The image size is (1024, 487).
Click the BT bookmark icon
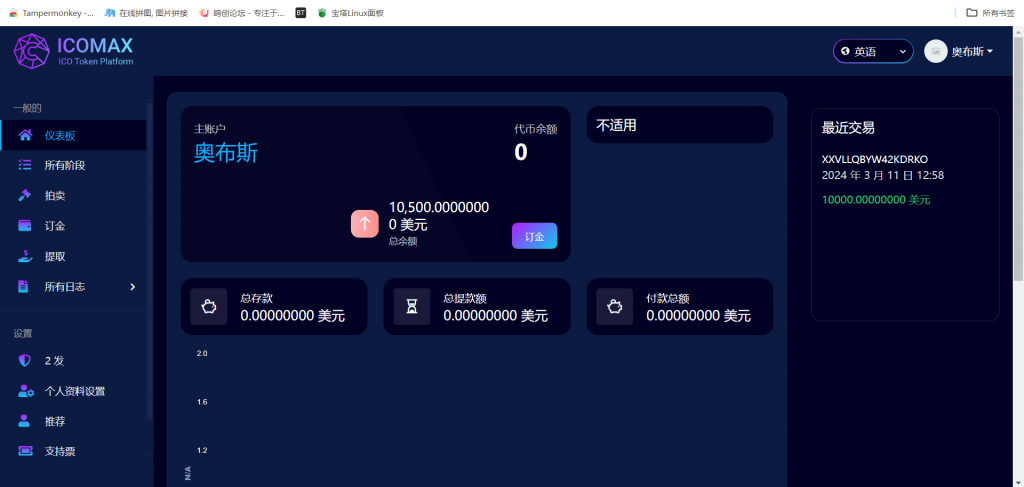pyautogui.click(x=300, y=12)
